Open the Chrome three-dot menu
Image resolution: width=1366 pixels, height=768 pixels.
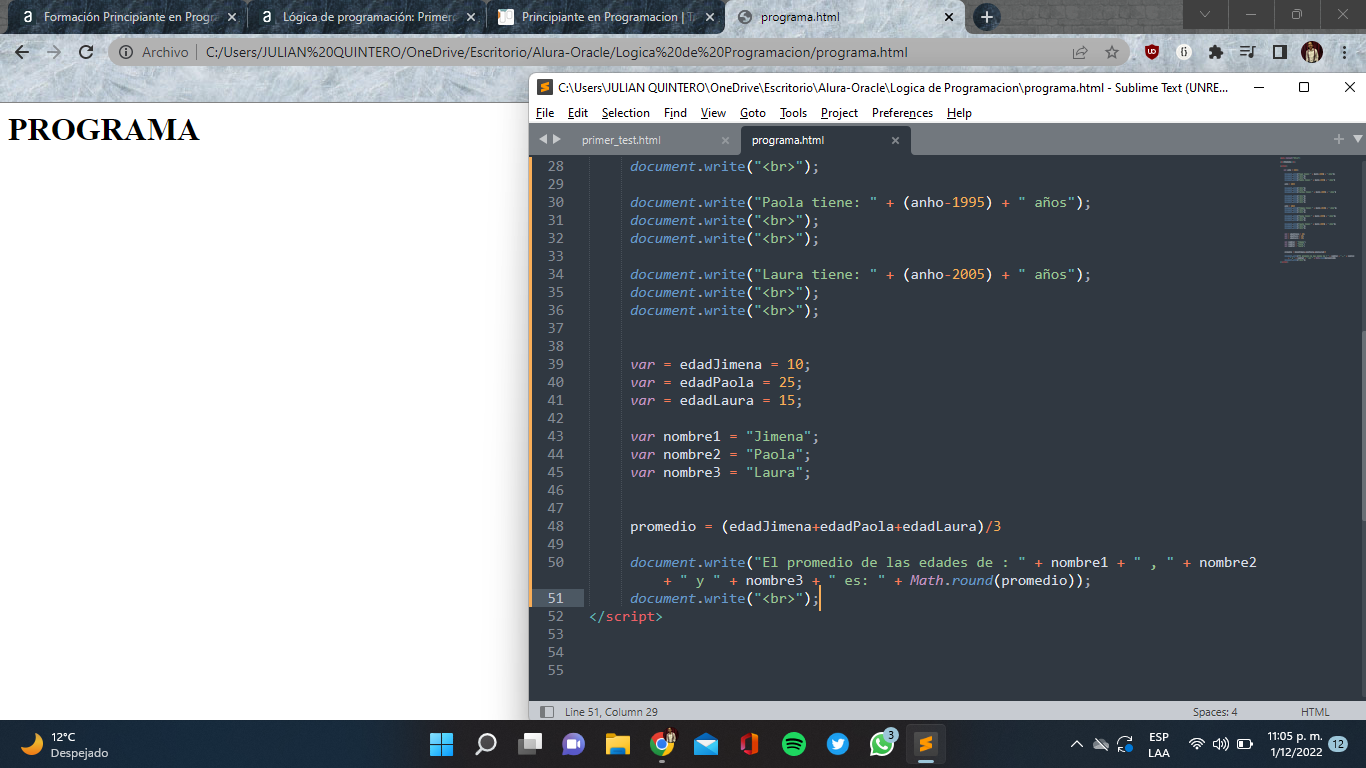pyautogui.click(x=1344, y=52)
